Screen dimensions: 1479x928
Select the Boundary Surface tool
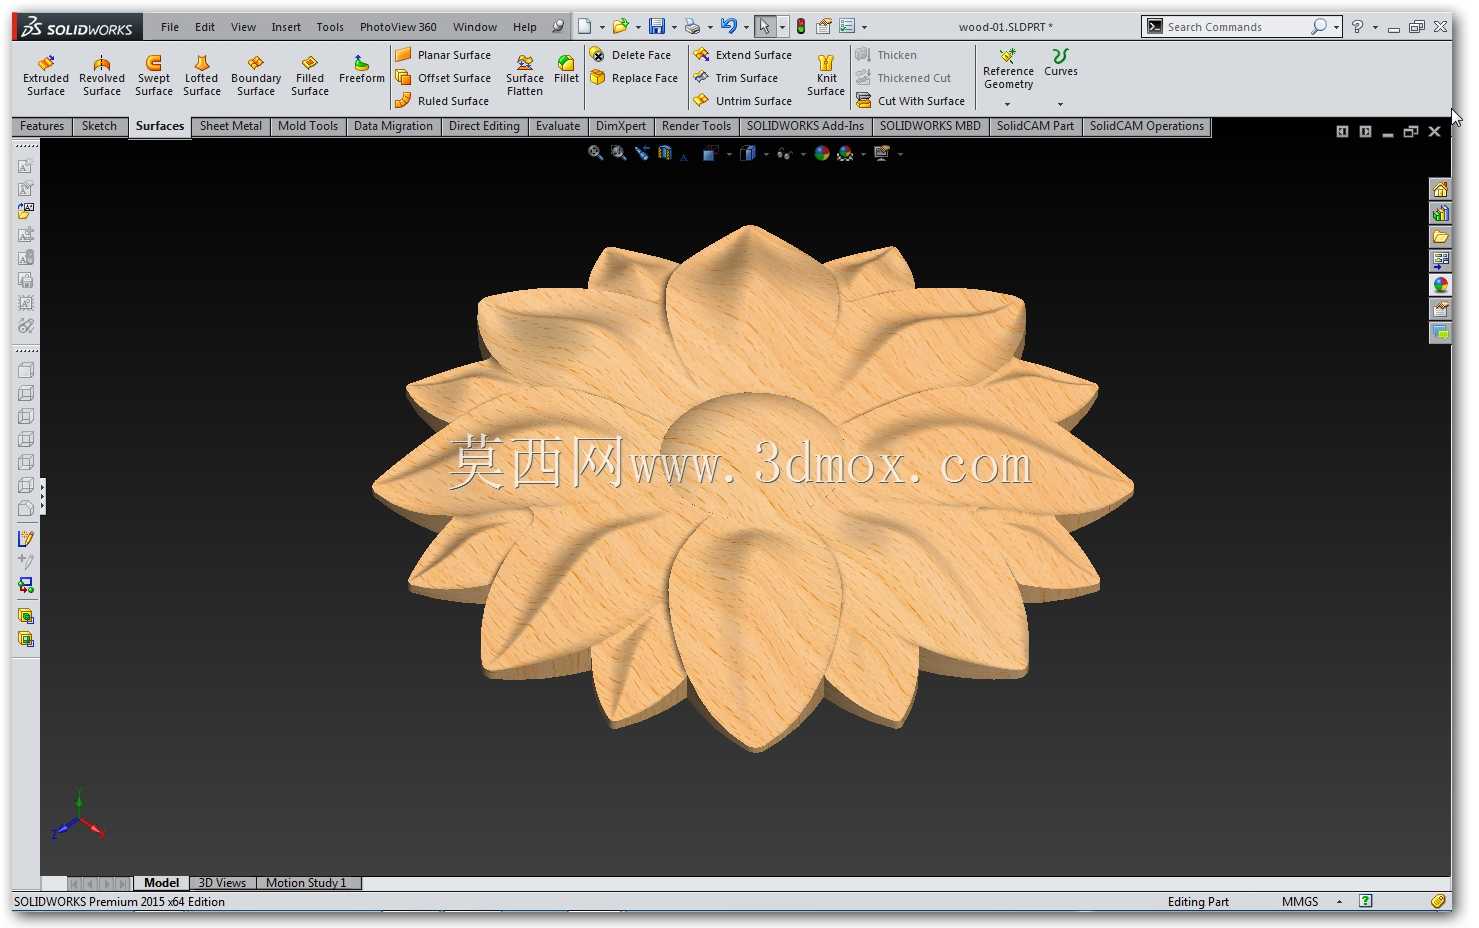click(x=256, y=76)
